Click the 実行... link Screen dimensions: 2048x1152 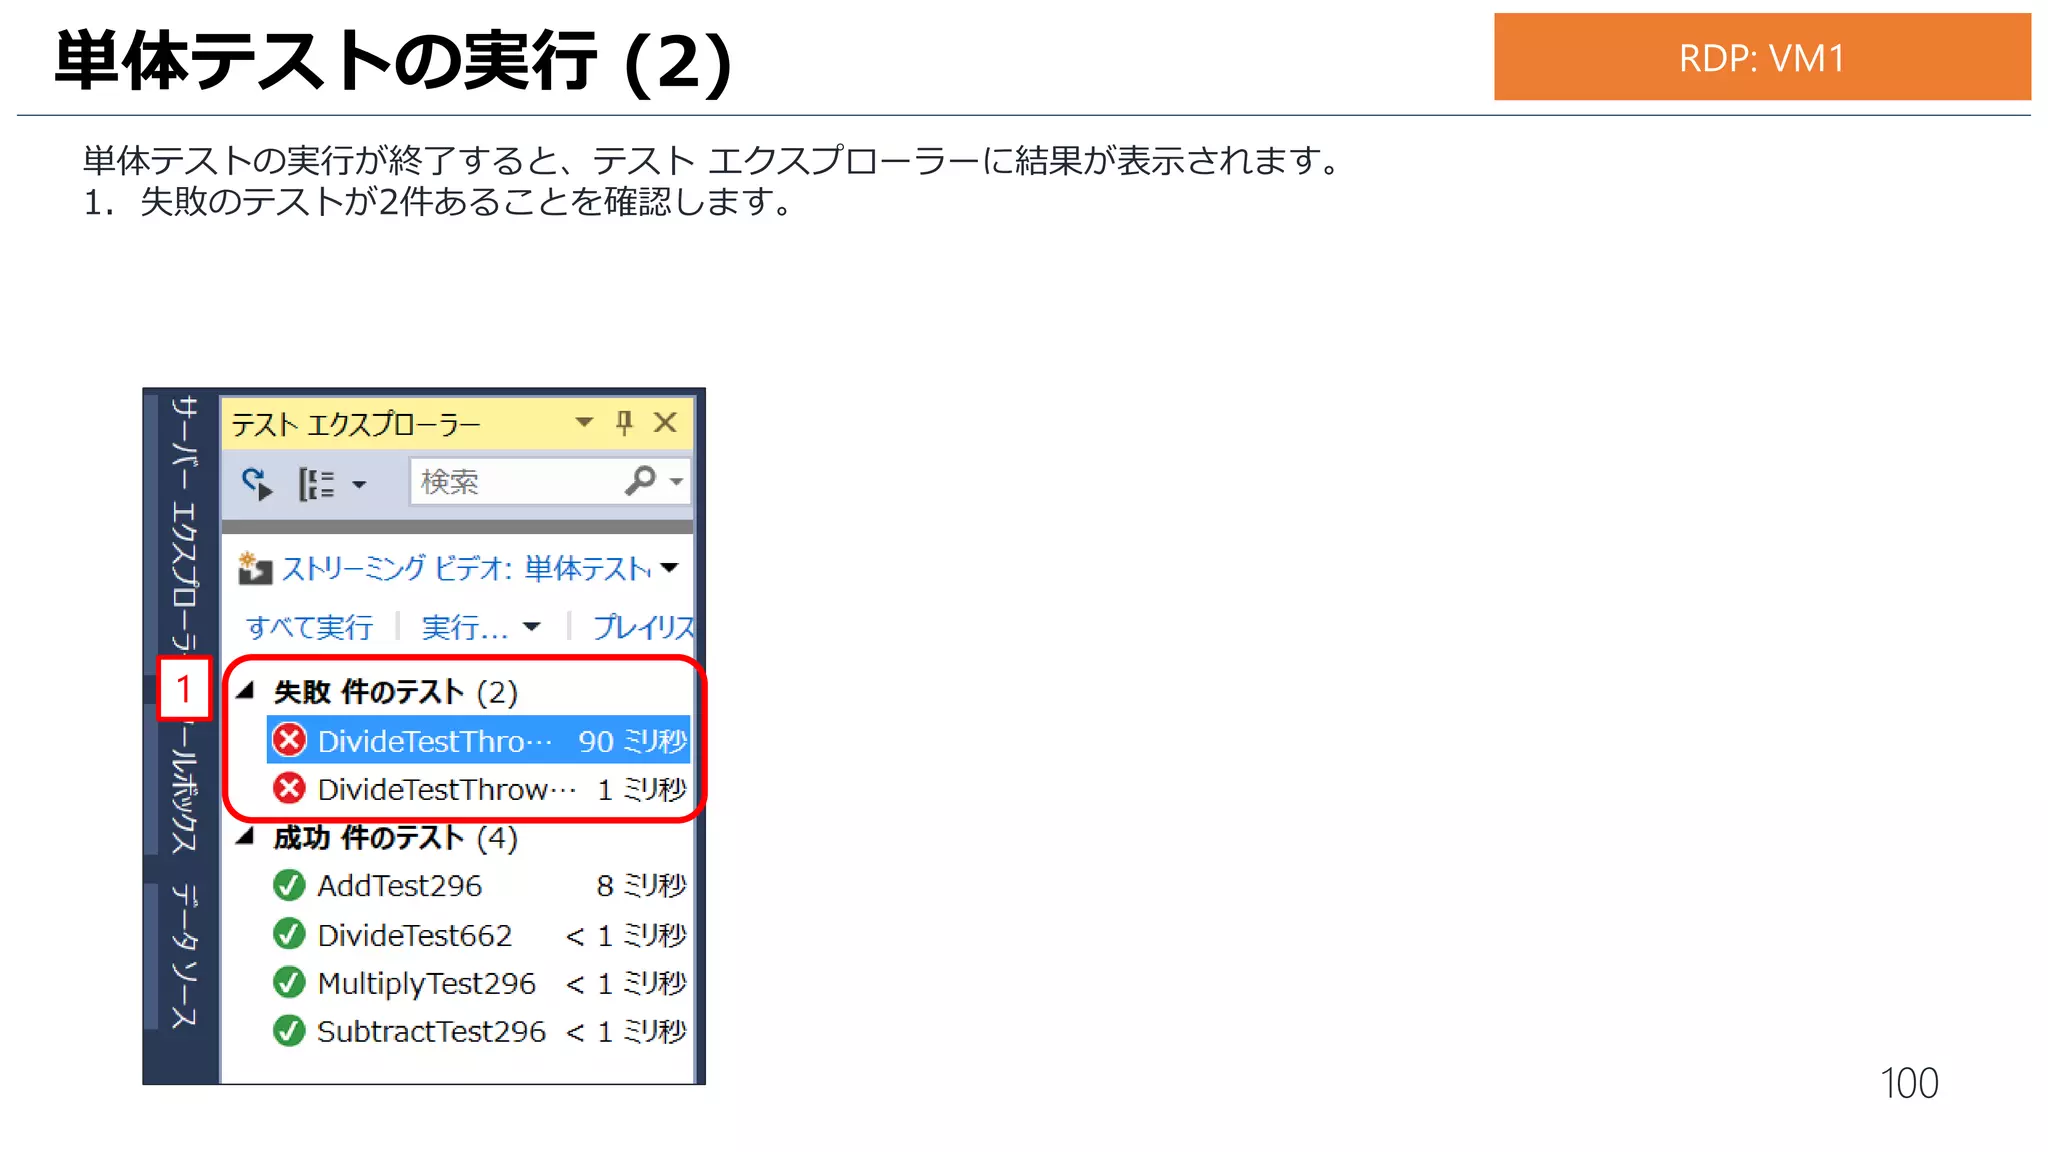465,627
